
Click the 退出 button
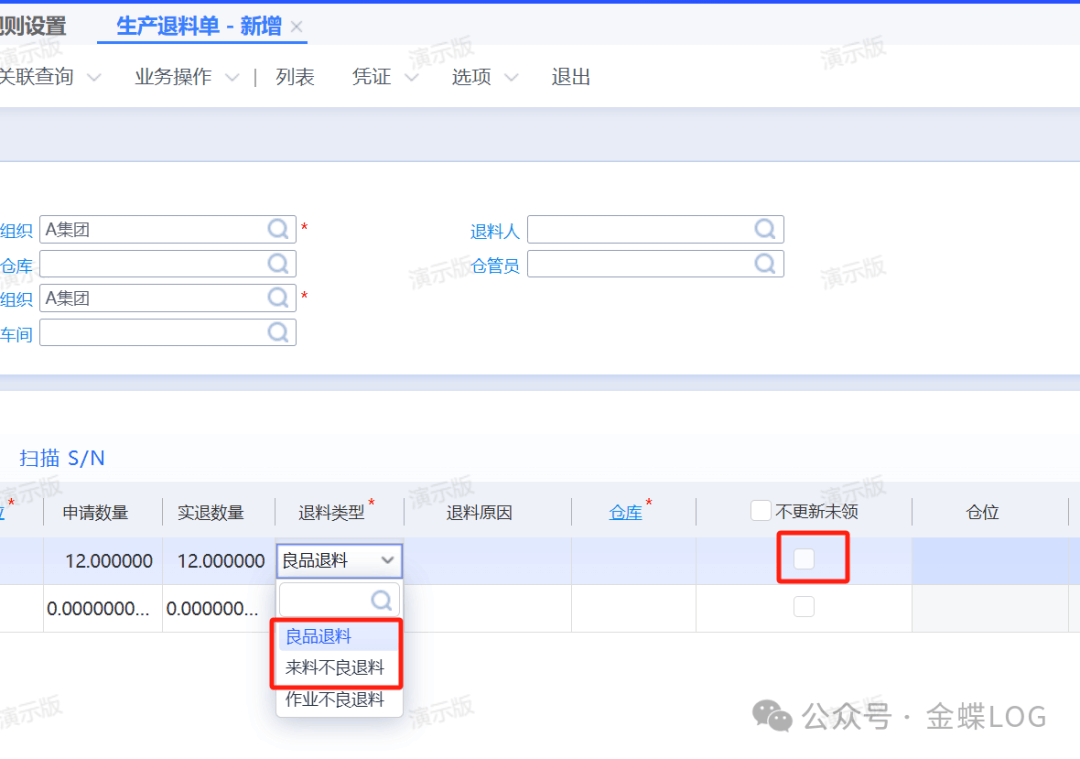[x=571, y=77]
